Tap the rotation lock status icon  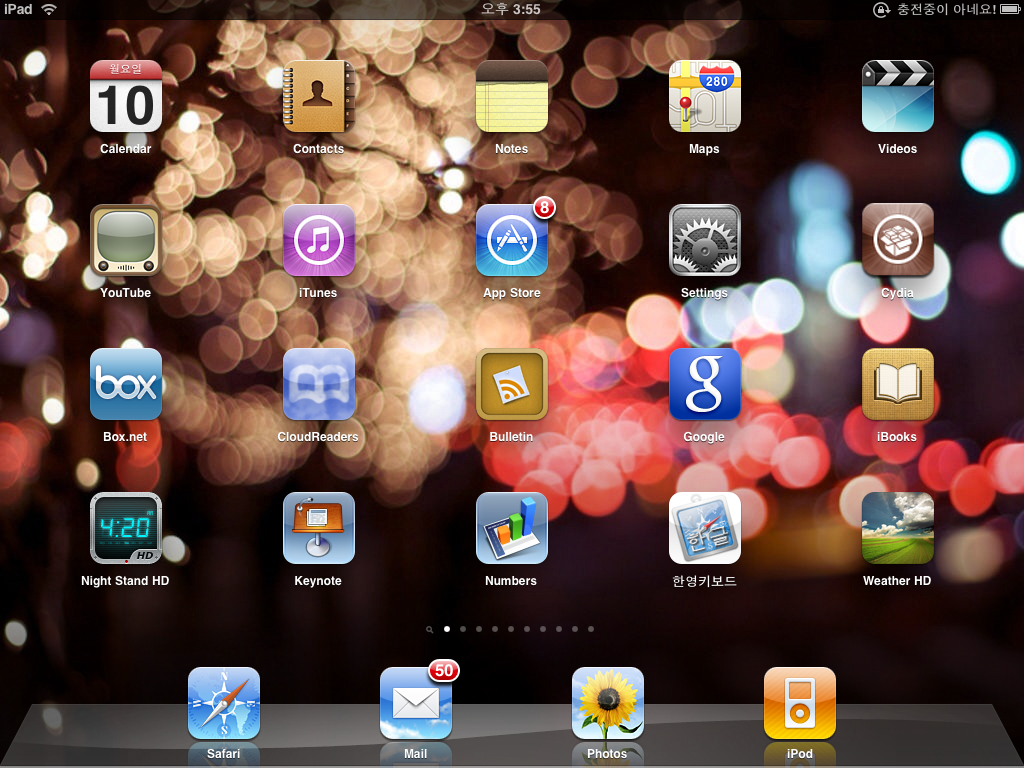(x=882, y=9)
